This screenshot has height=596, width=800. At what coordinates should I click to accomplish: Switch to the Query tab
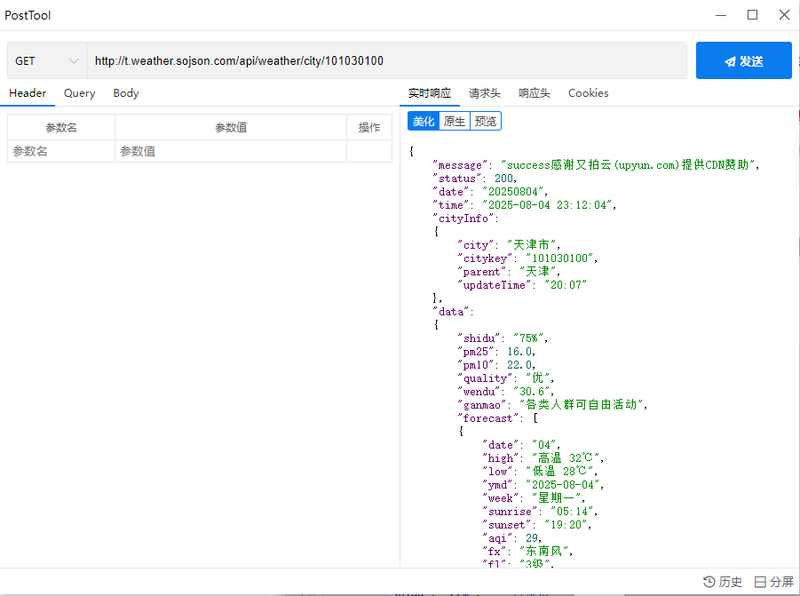(80, 93)
